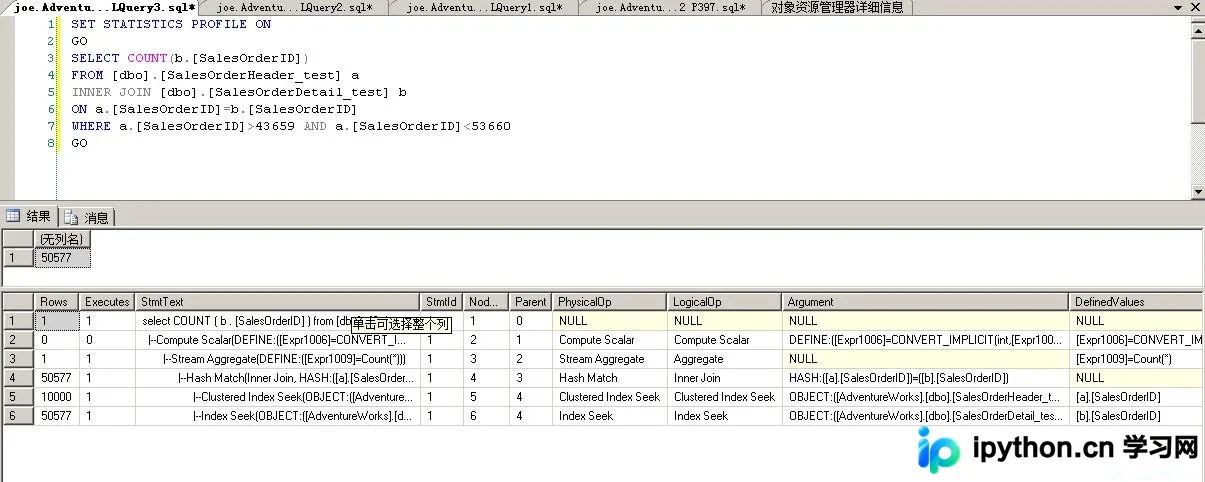Click the Stream Aggregate StmtText cell
Viewport: 1205px width, 482px height.
click(277, 359)
